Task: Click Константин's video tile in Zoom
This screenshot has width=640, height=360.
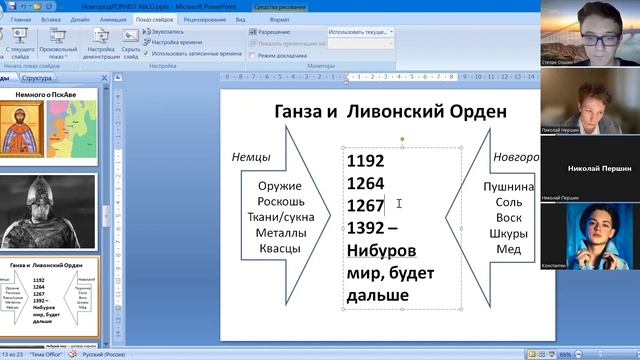Action: [x=590, y=236]
